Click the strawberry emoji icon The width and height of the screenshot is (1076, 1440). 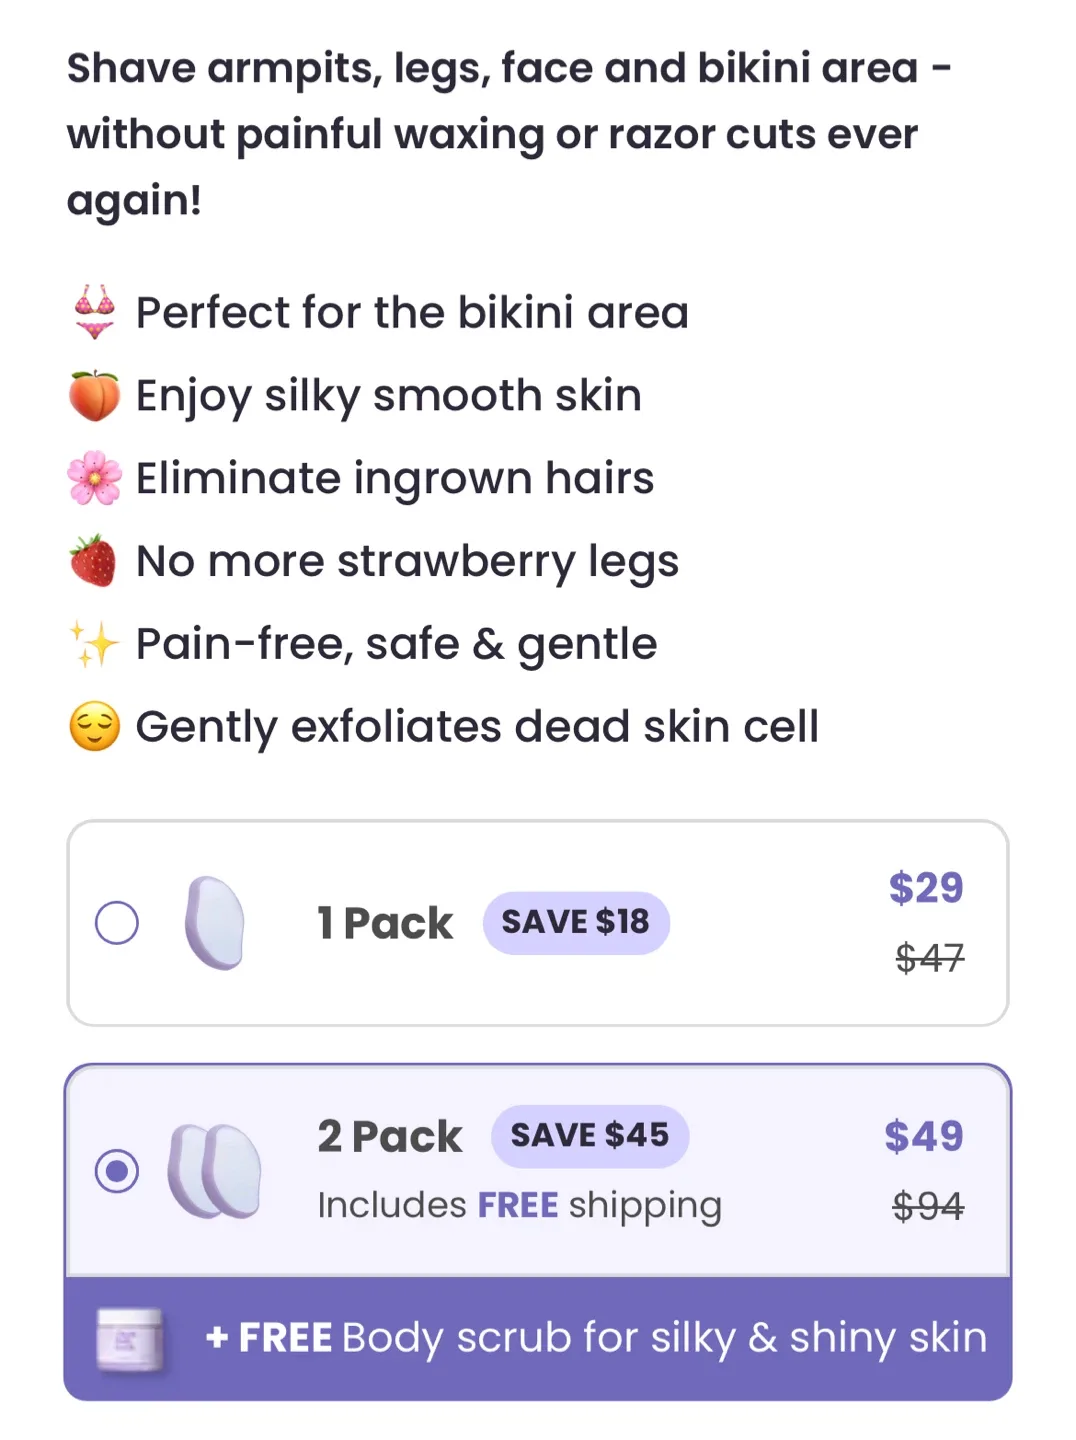click(94, 561)
